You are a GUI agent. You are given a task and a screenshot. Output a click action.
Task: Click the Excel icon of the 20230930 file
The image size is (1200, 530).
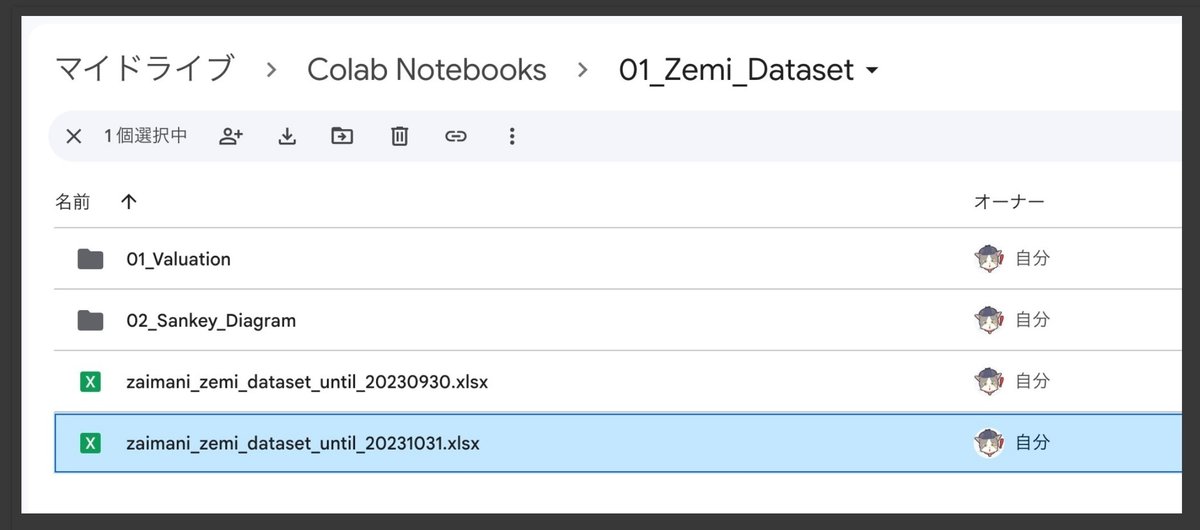coord(90,381)
